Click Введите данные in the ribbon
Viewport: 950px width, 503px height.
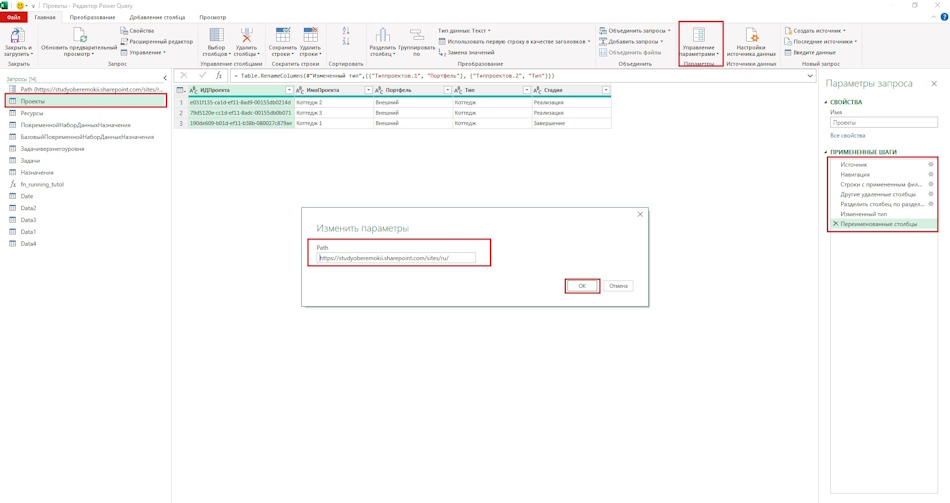click(810, 53)
